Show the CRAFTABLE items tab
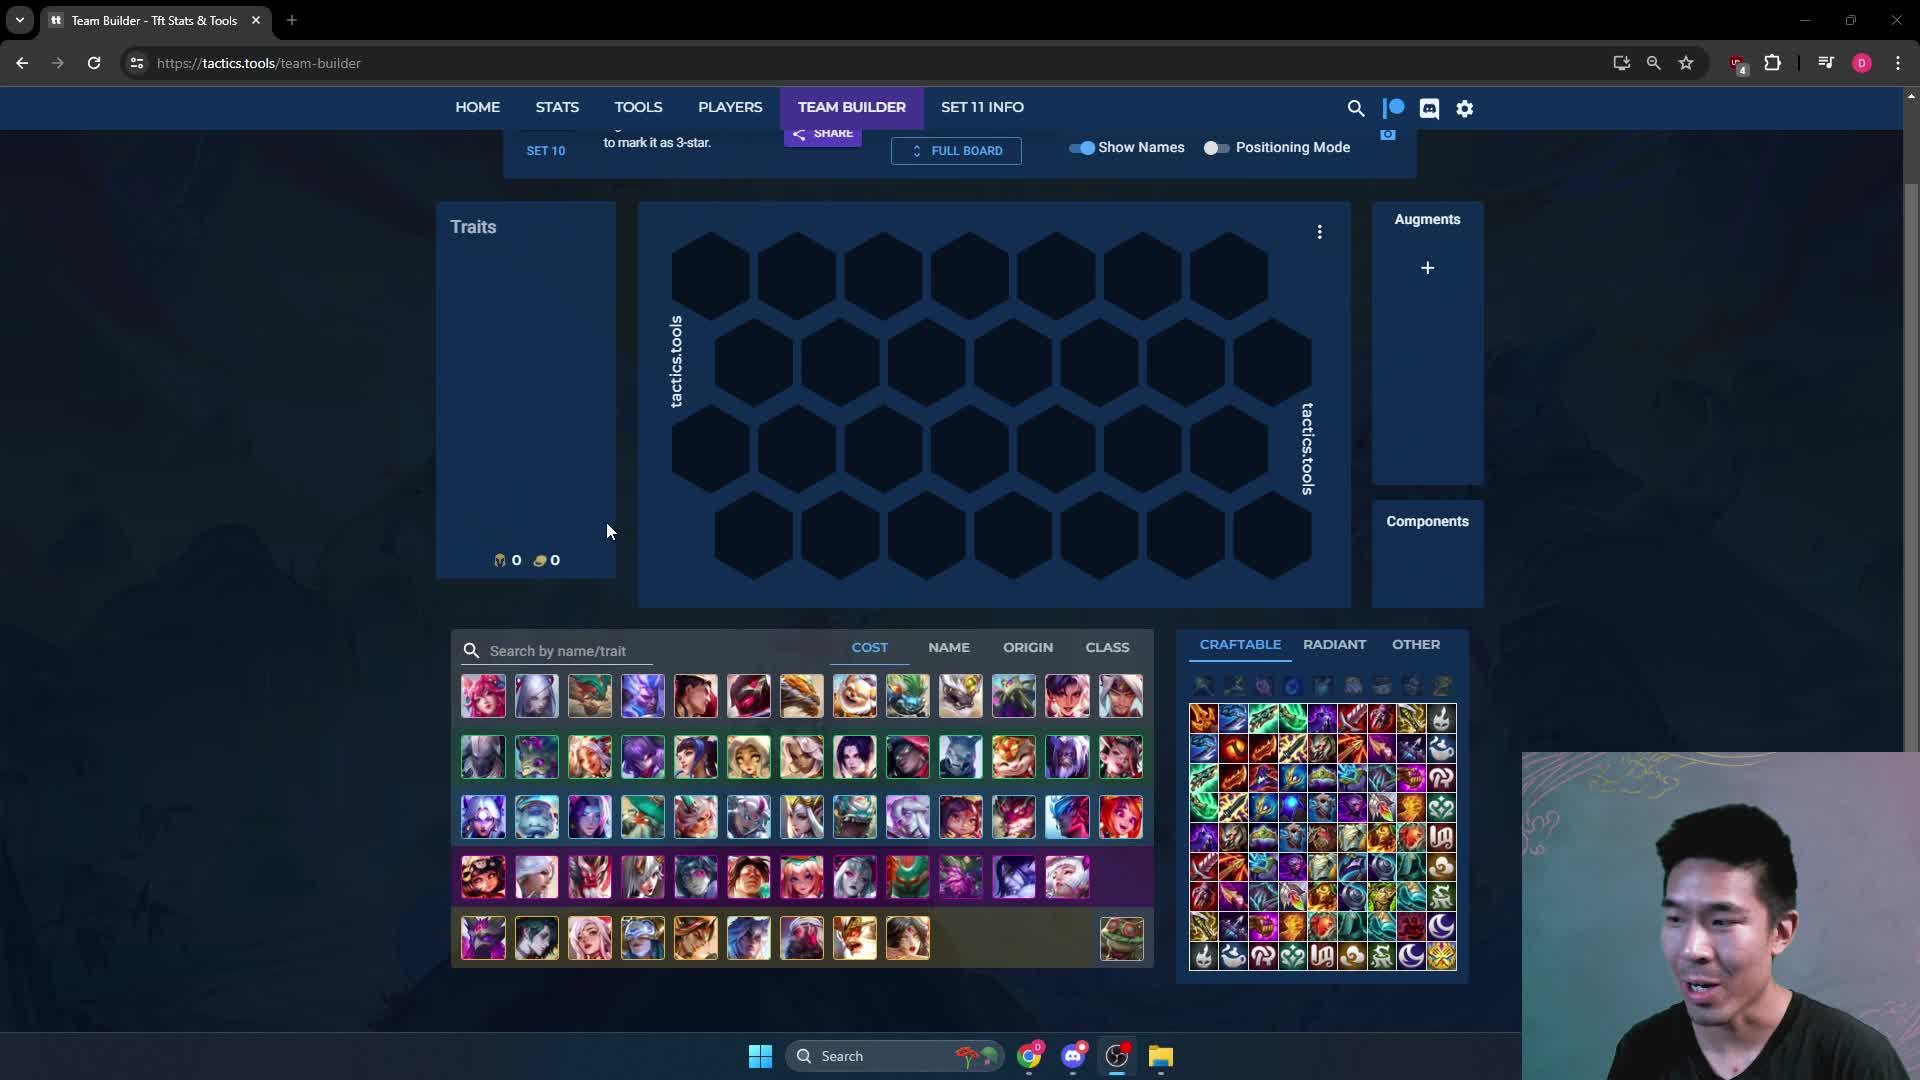1920x1080 pixels. (1240, 644)
